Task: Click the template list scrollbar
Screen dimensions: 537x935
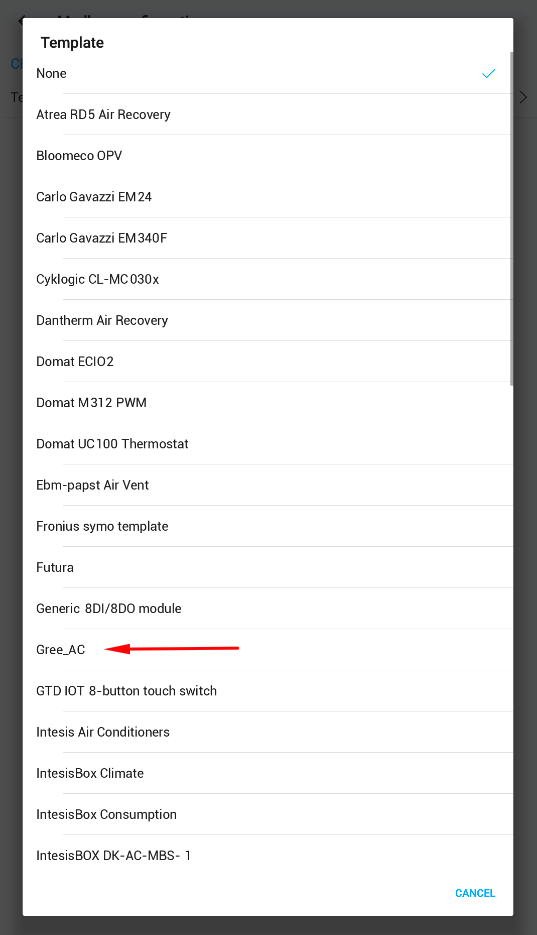Action: [x=511, y=218]
